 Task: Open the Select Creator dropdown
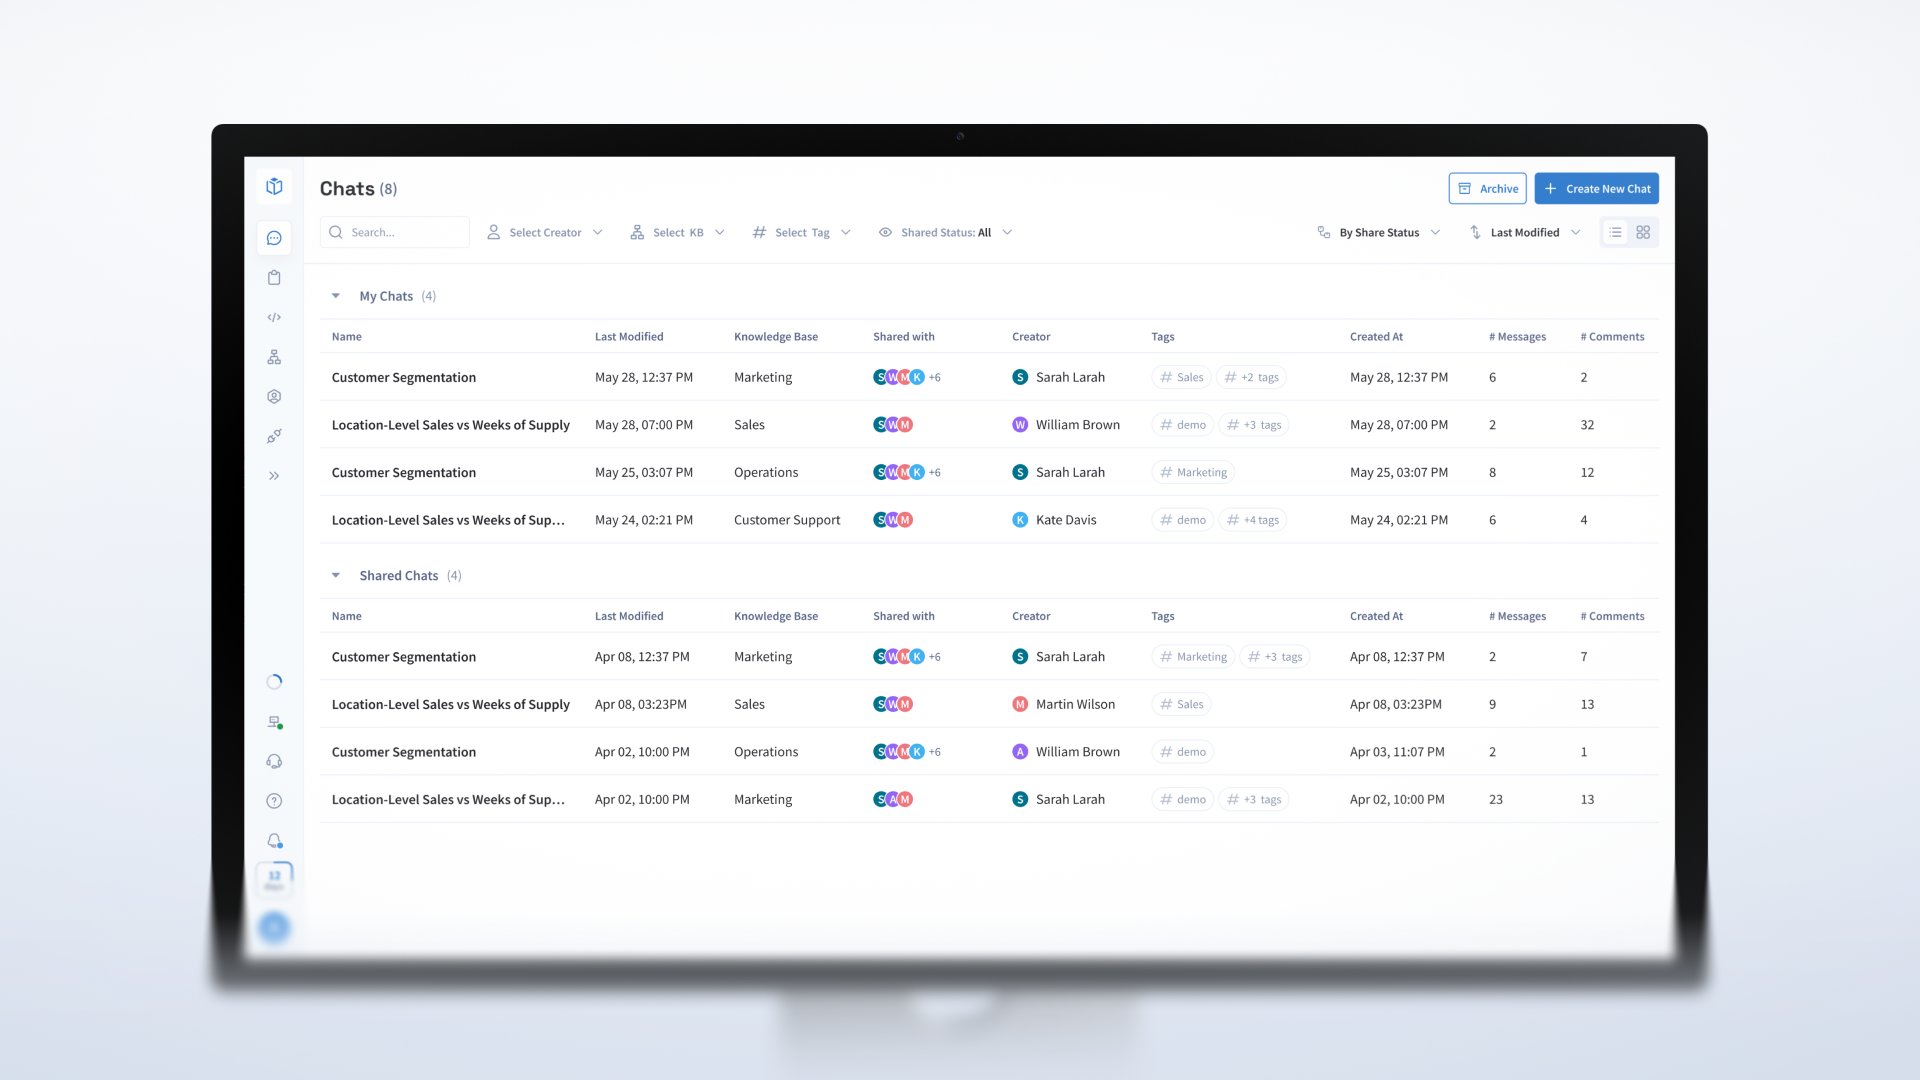[x=545, y=232]
